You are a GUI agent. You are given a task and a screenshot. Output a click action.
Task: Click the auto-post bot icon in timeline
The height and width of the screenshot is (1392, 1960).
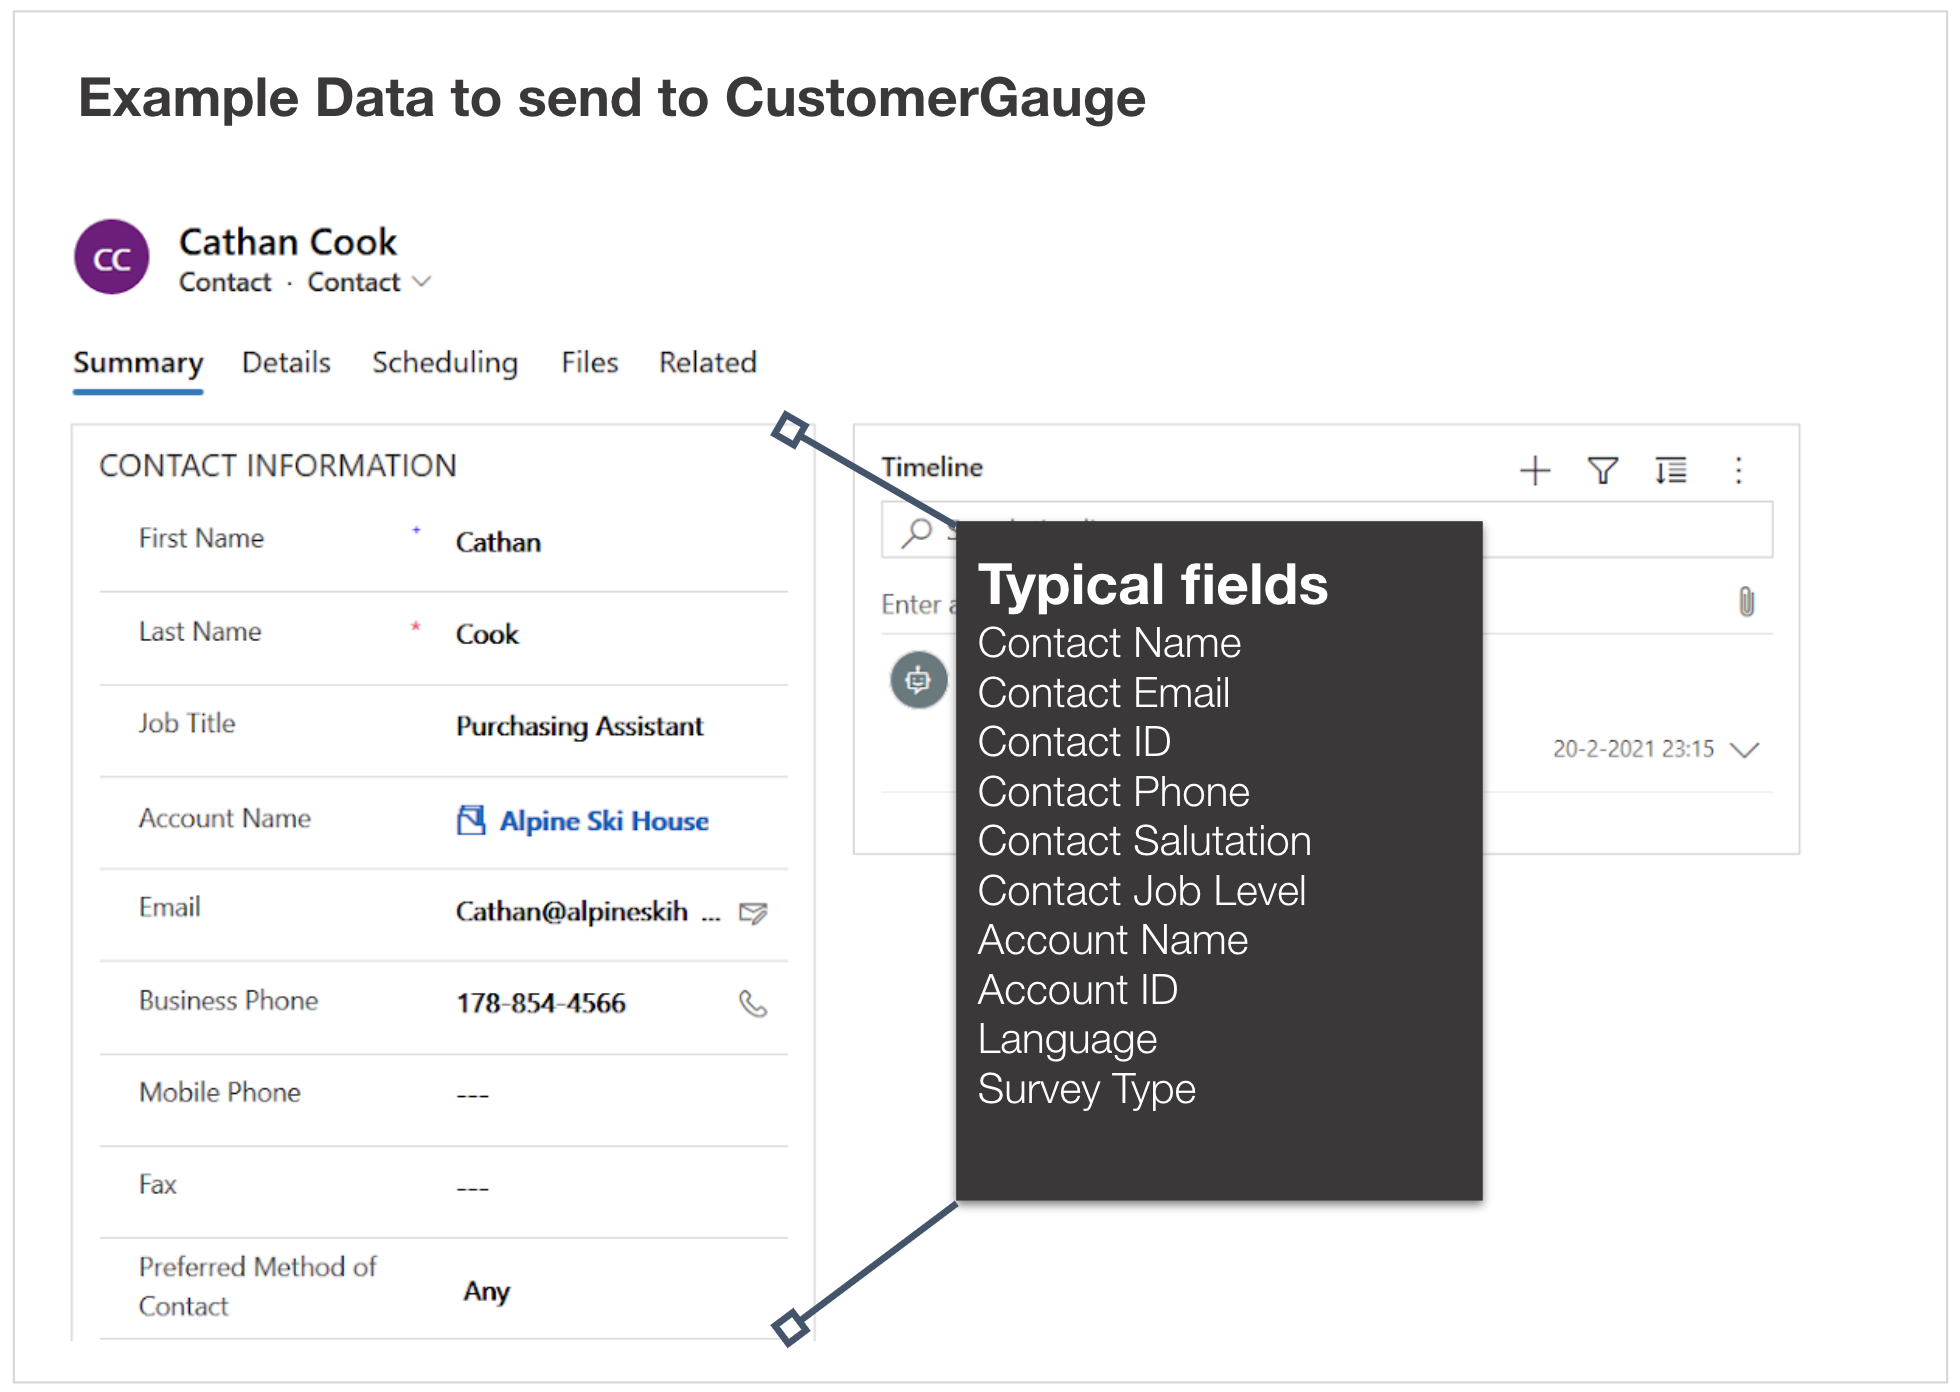(919, 680)
